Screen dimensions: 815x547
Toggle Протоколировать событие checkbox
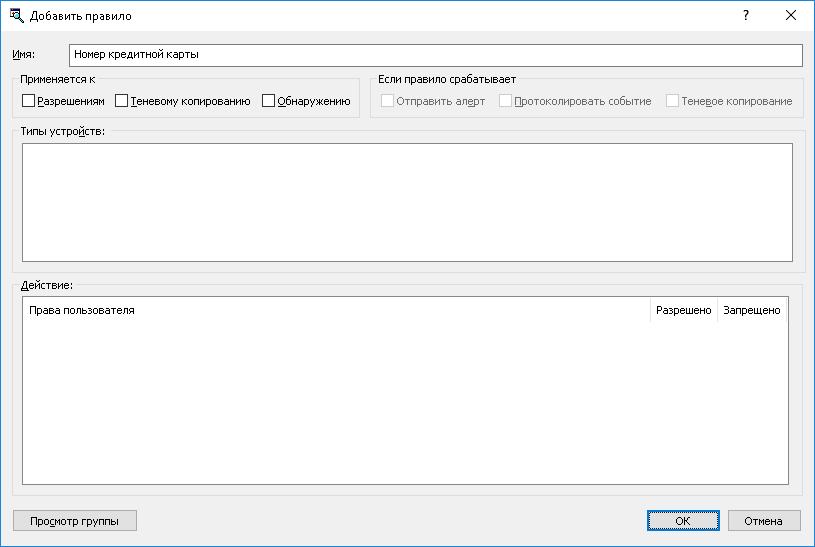point(506,101)
